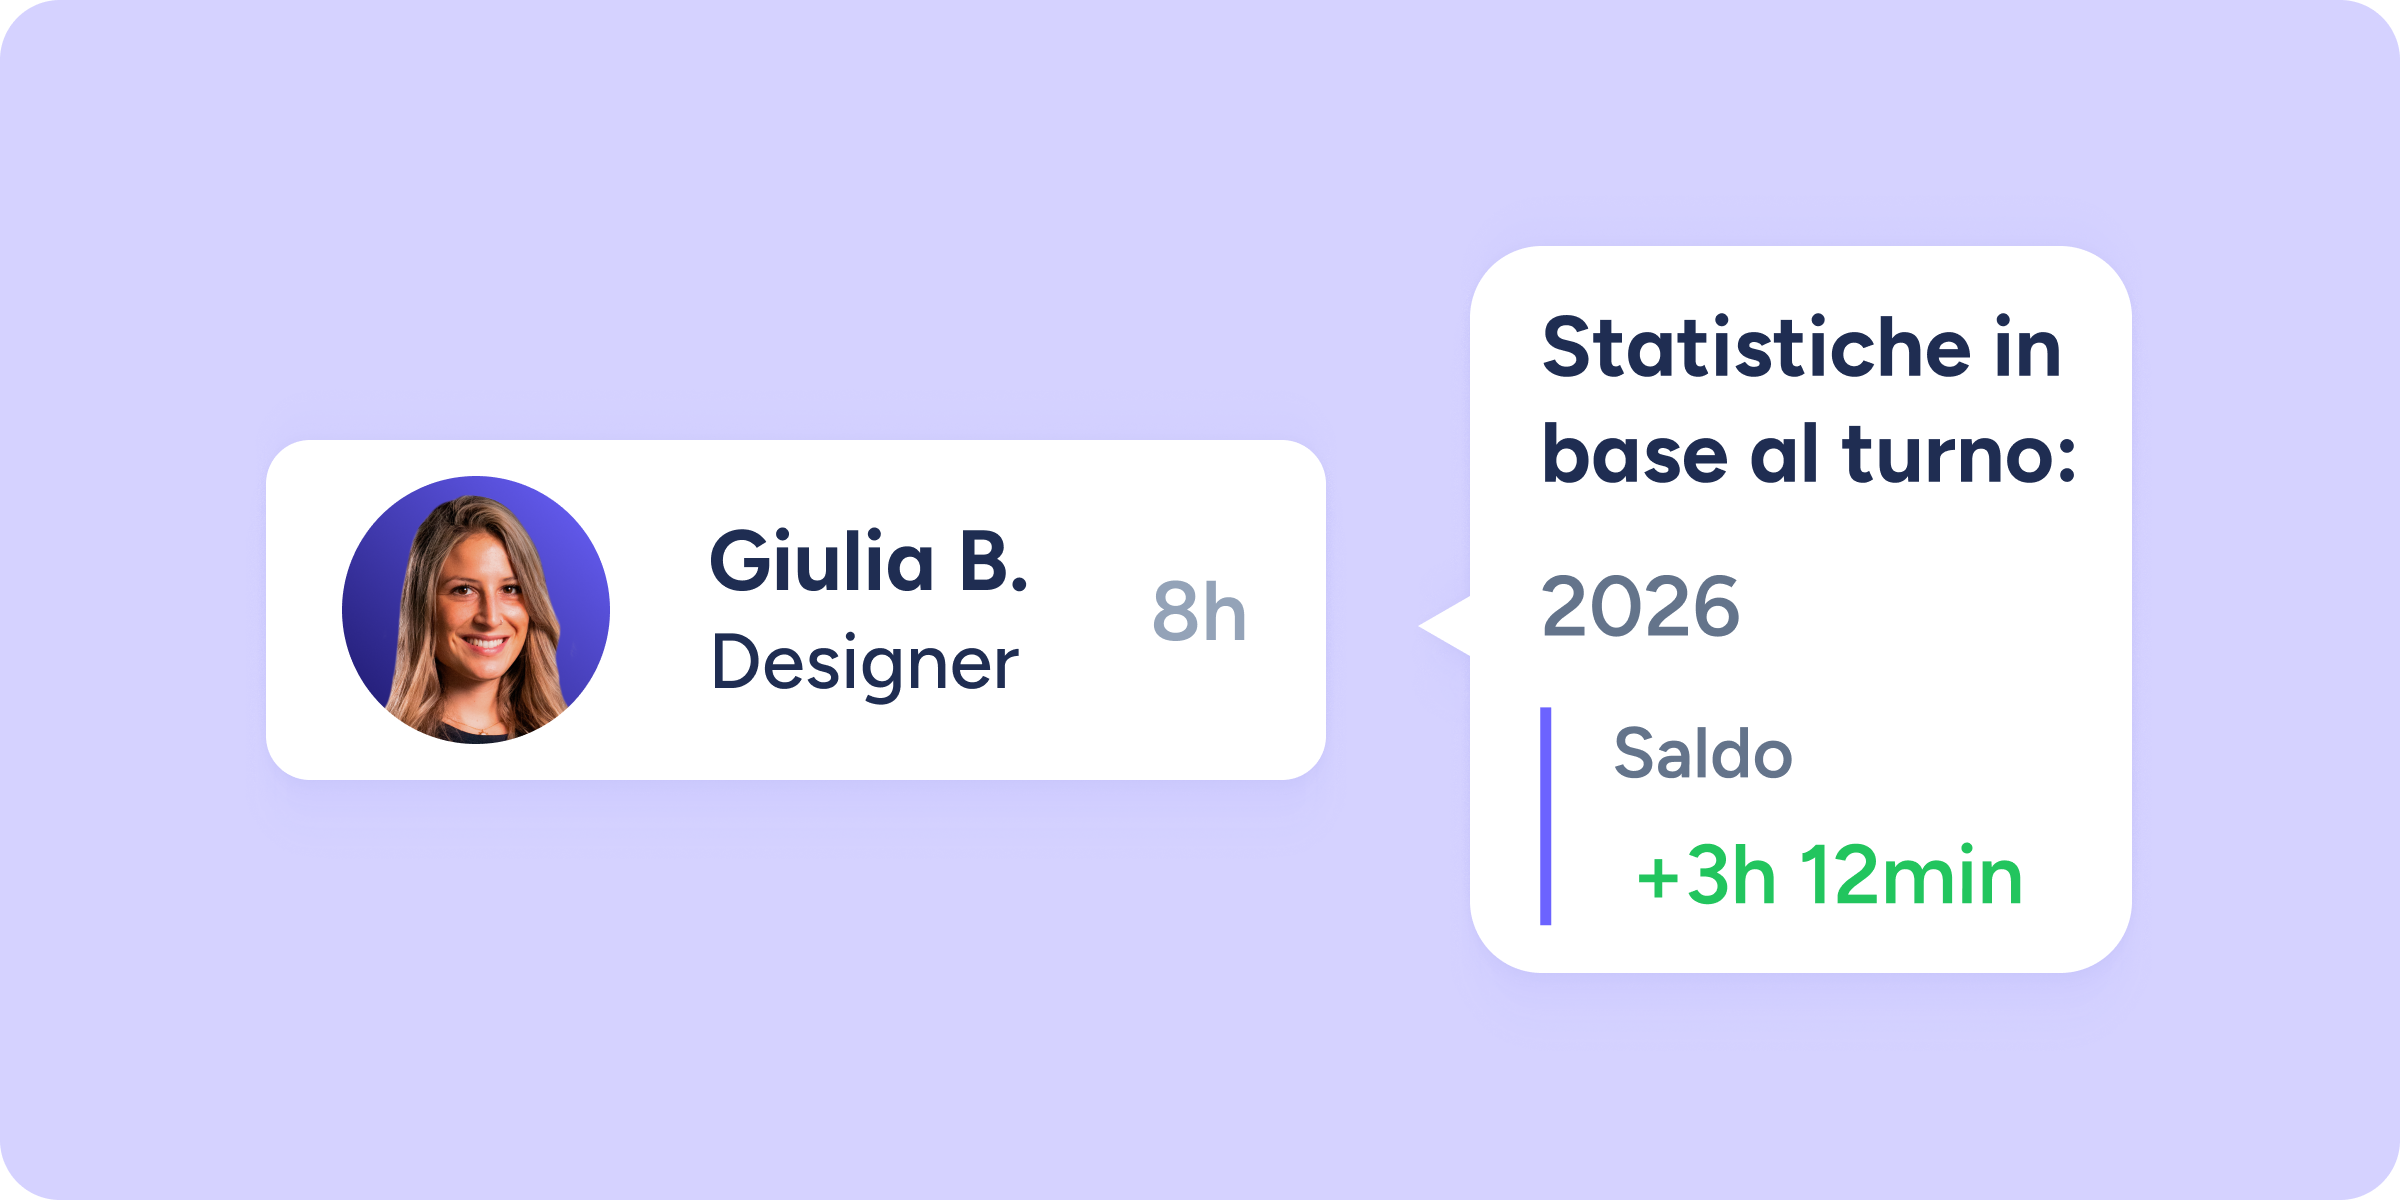
Task: Click the first name Giulia
Action: pos(822,562)
